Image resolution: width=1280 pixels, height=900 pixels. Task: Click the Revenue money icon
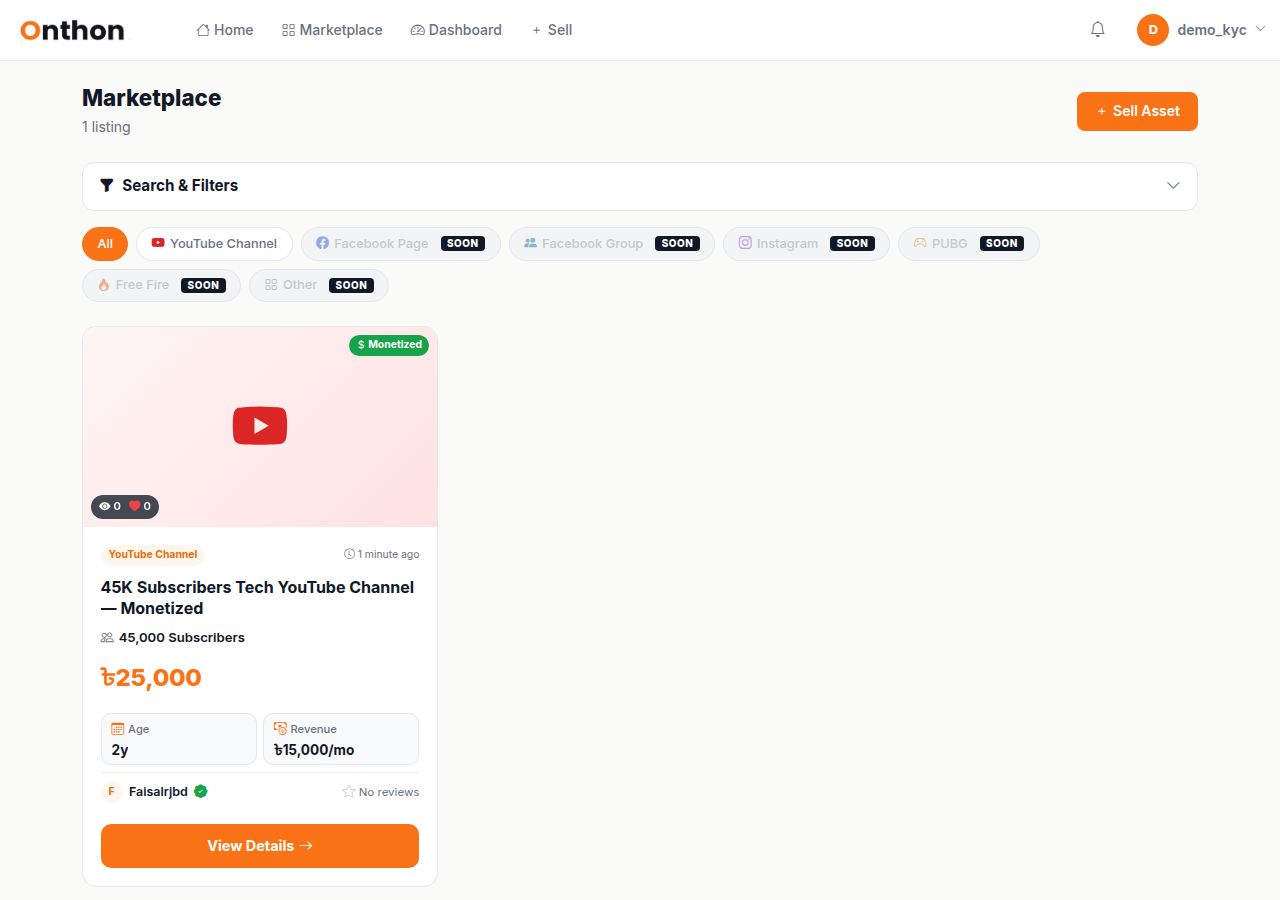point(280,729)
